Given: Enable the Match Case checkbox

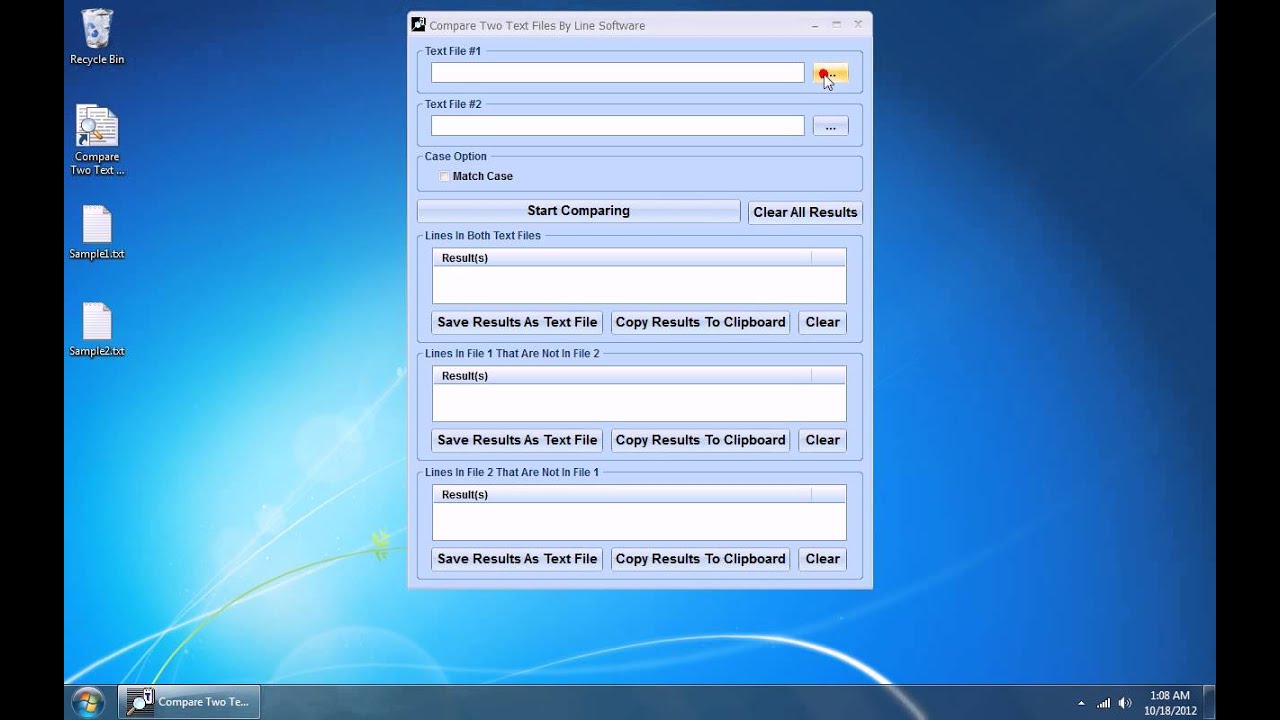Looking at the screenshot, I should click(444, 176).
